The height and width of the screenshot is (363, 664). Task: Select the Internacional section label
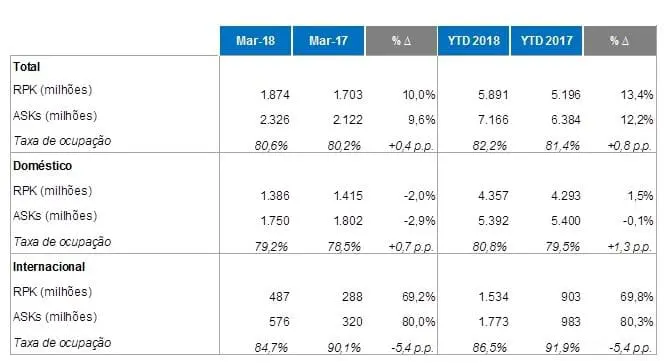pyautogui.click(x=49, y=267)
